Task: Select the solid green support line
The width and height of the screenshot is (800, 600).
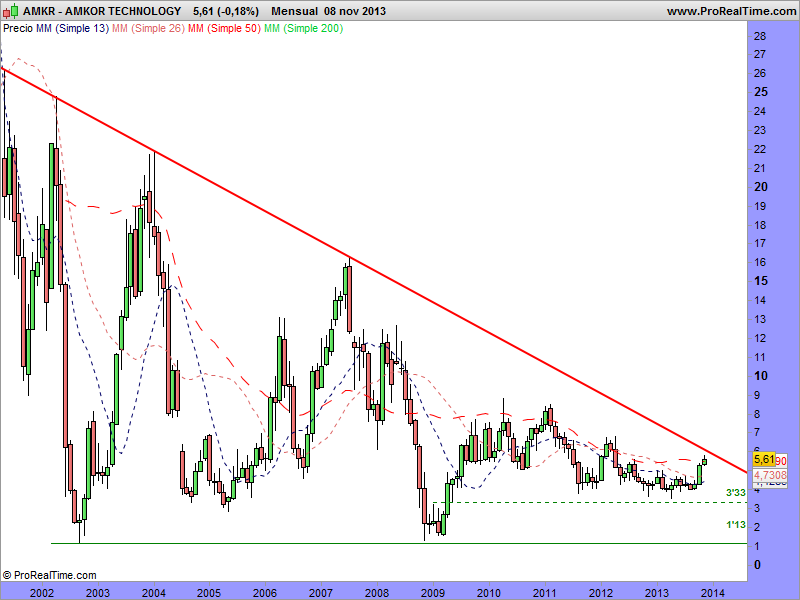Action: [399, 543]
